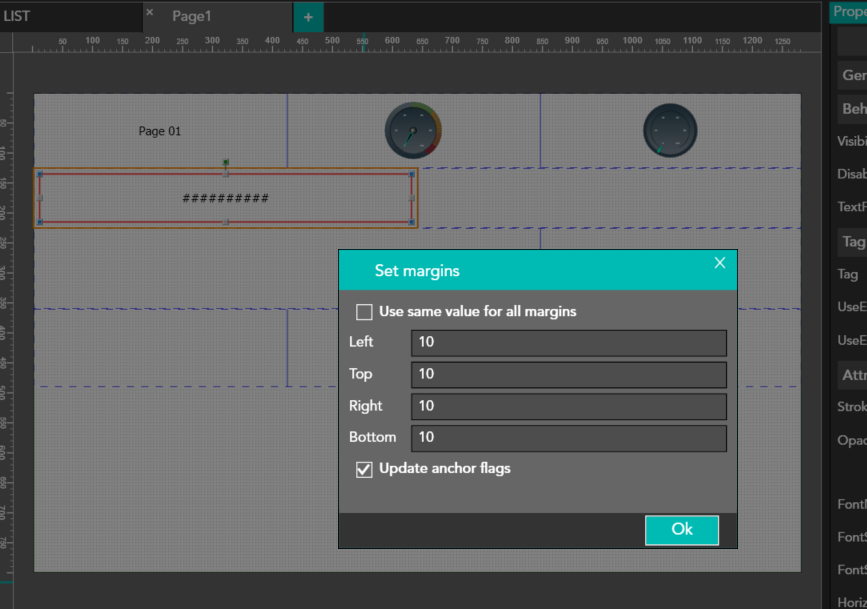Select the dark gauge widget on right

[x=669, y=130]
